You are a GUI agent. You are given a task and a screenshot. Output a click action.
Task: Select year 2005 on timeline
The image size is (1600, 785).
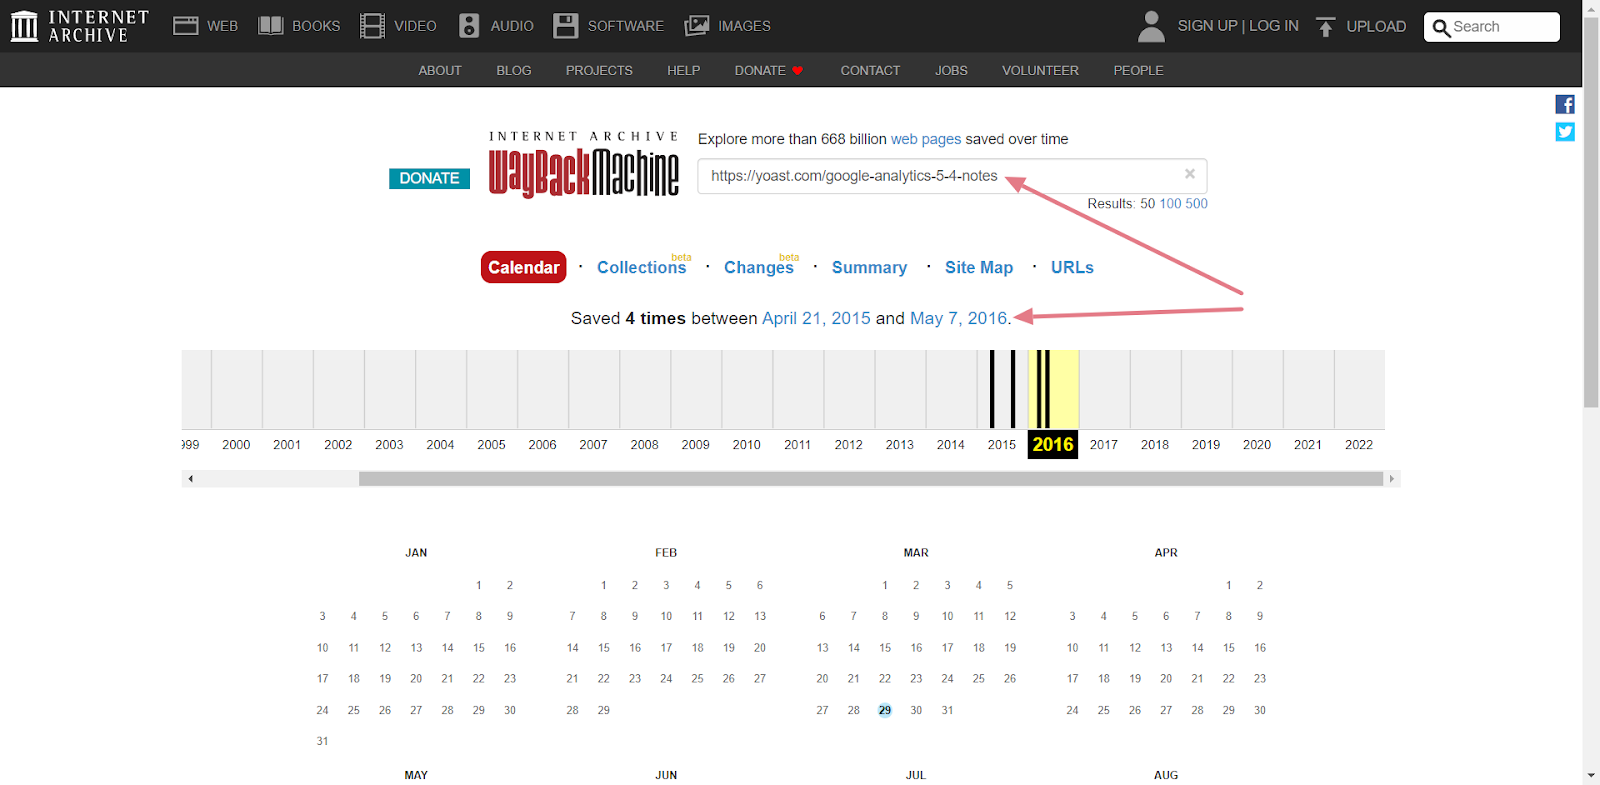click(x=491, y=445)
